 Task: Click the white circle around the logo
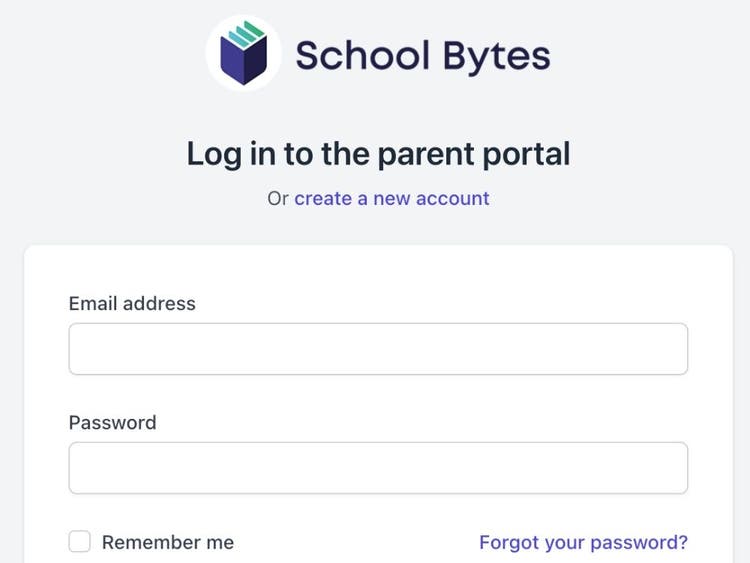pos(217,70)
